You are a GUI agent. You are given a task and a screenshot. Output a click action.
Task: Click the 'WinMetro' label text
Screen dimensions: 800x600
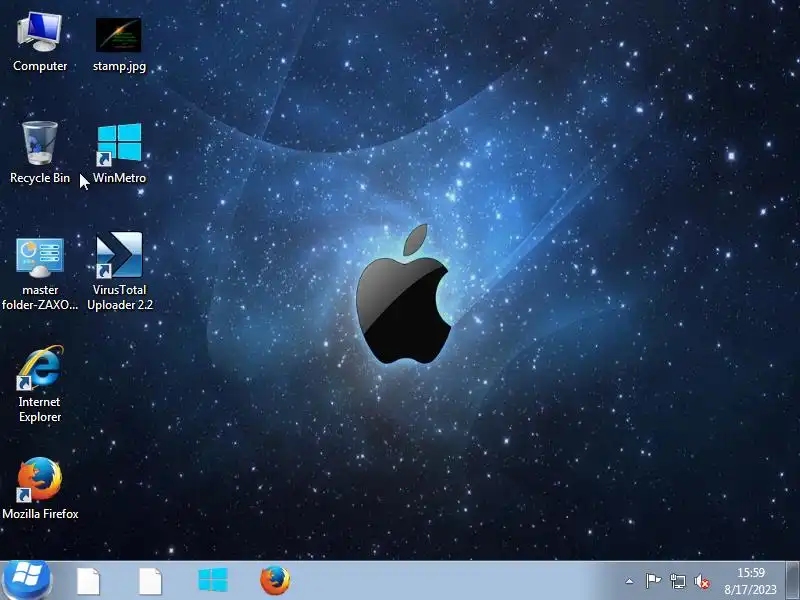(x=119, y=178)
